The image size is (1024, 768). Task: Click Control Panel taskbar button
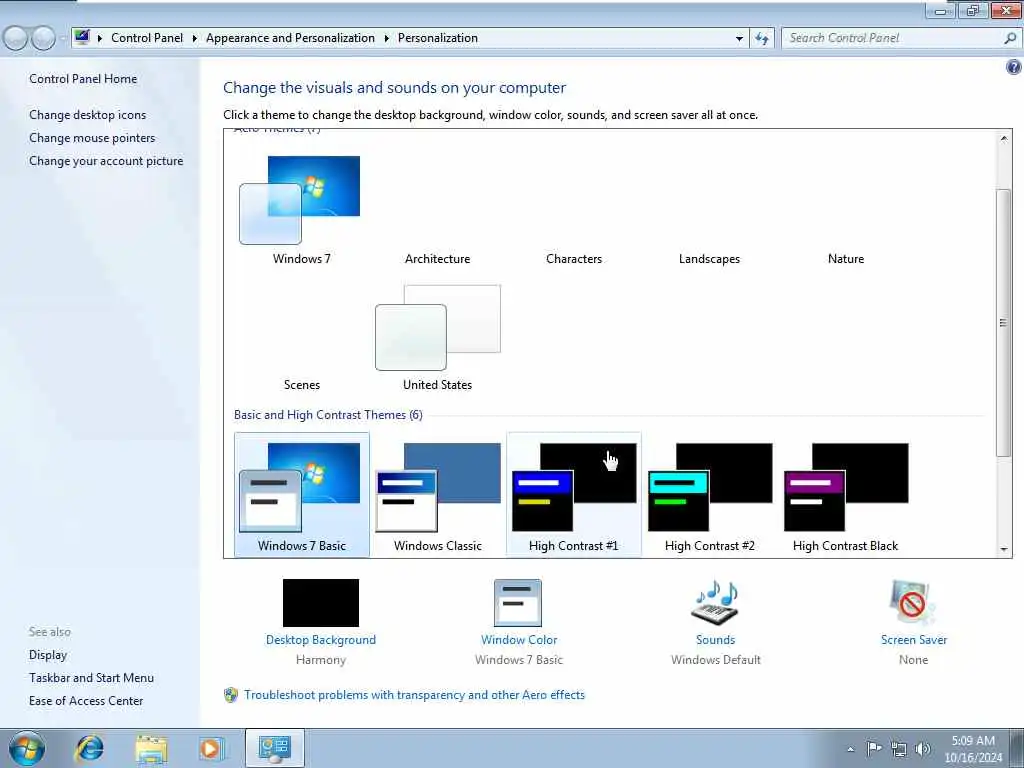coord(274,748)
